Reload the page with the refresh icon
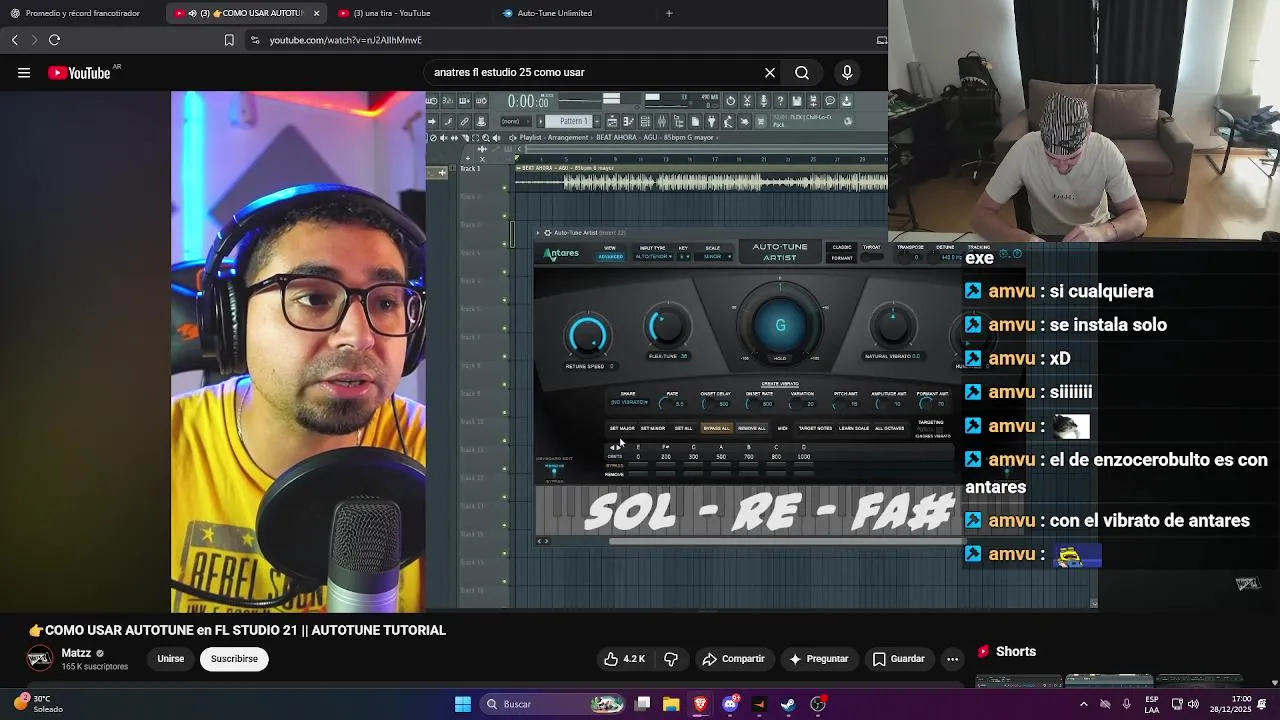Screen dimensions: 1280x720 coord(55,40)
